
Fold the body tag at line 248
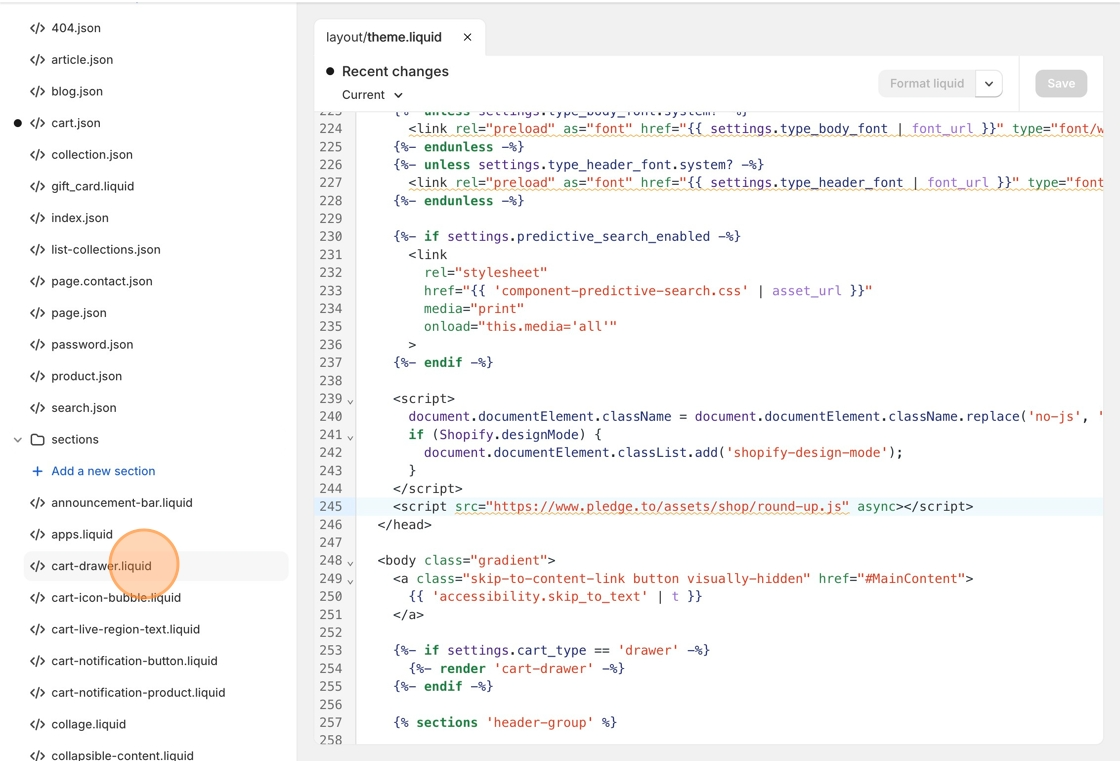pyautogui.click(x=350, y=563)
